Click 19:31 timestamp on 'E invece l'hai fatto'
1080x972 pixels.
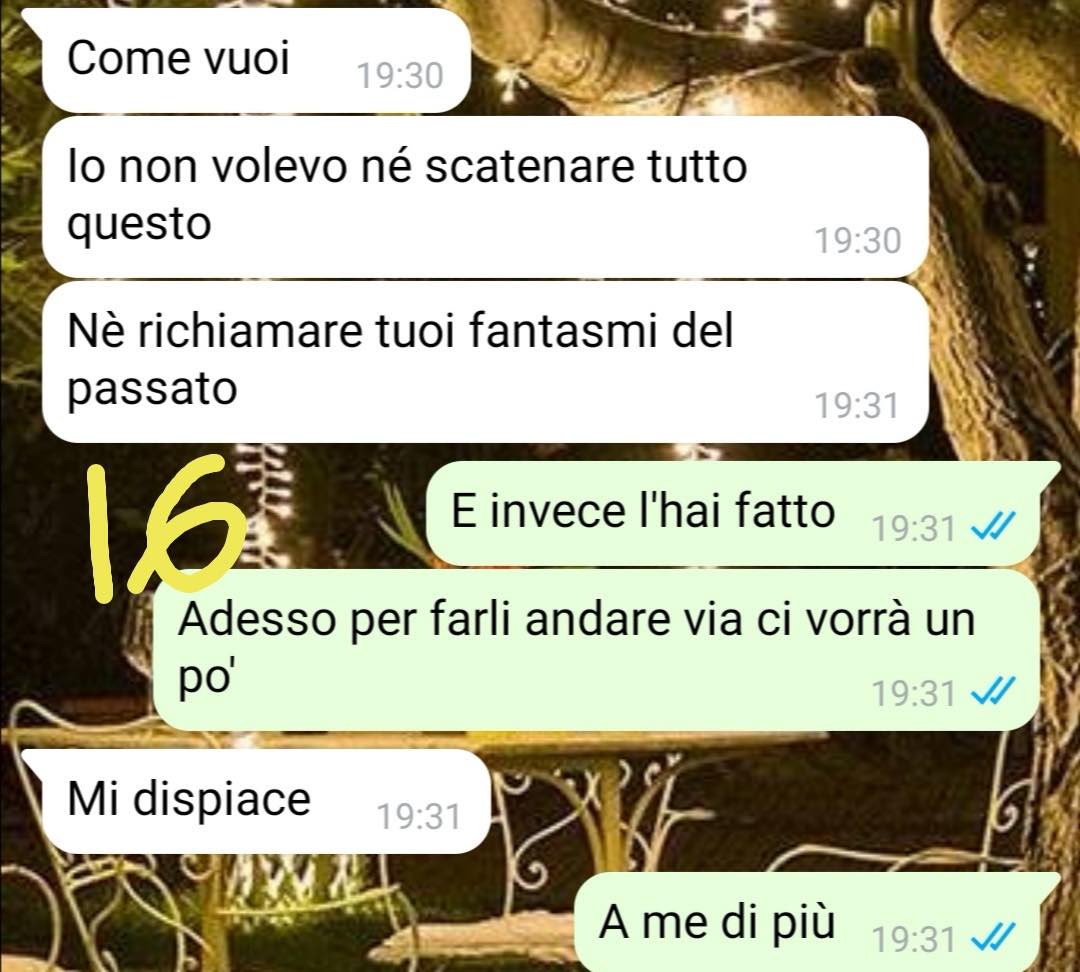(914, 528)
